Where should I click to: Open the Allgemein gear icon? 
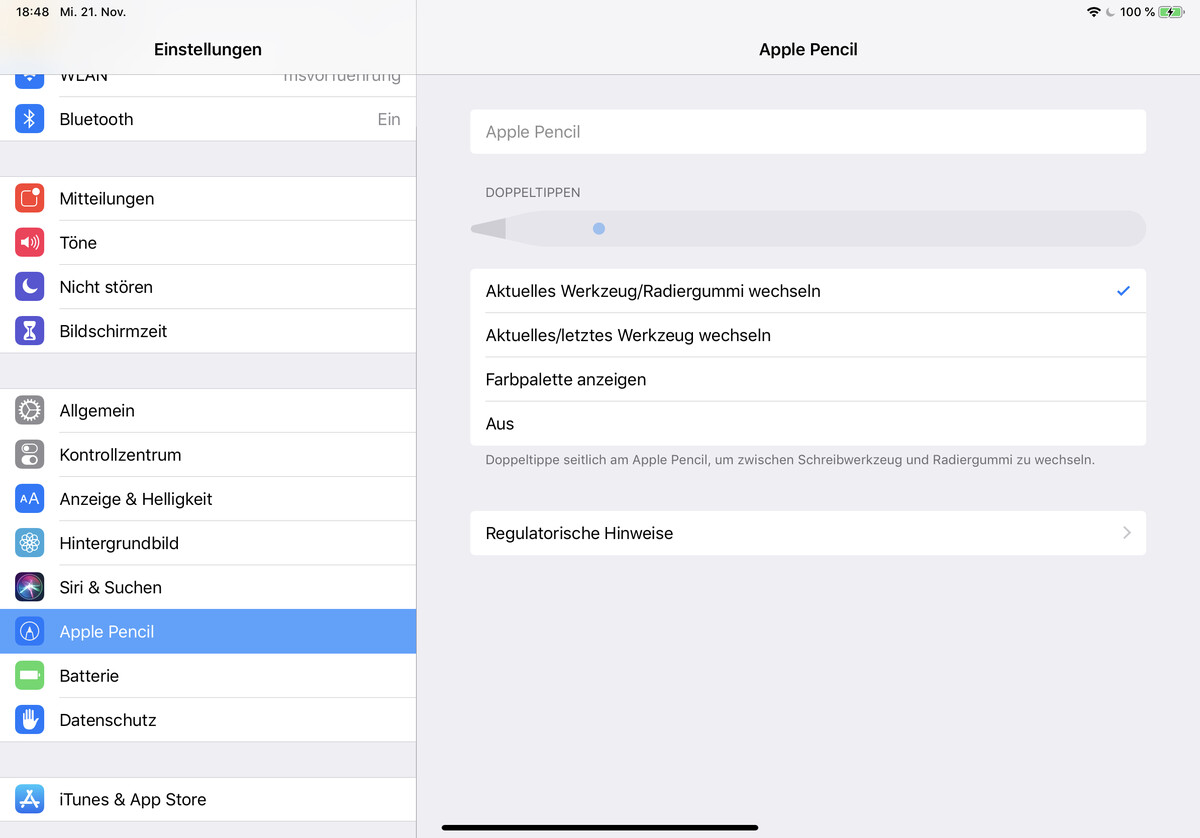(x=30, y=411)
